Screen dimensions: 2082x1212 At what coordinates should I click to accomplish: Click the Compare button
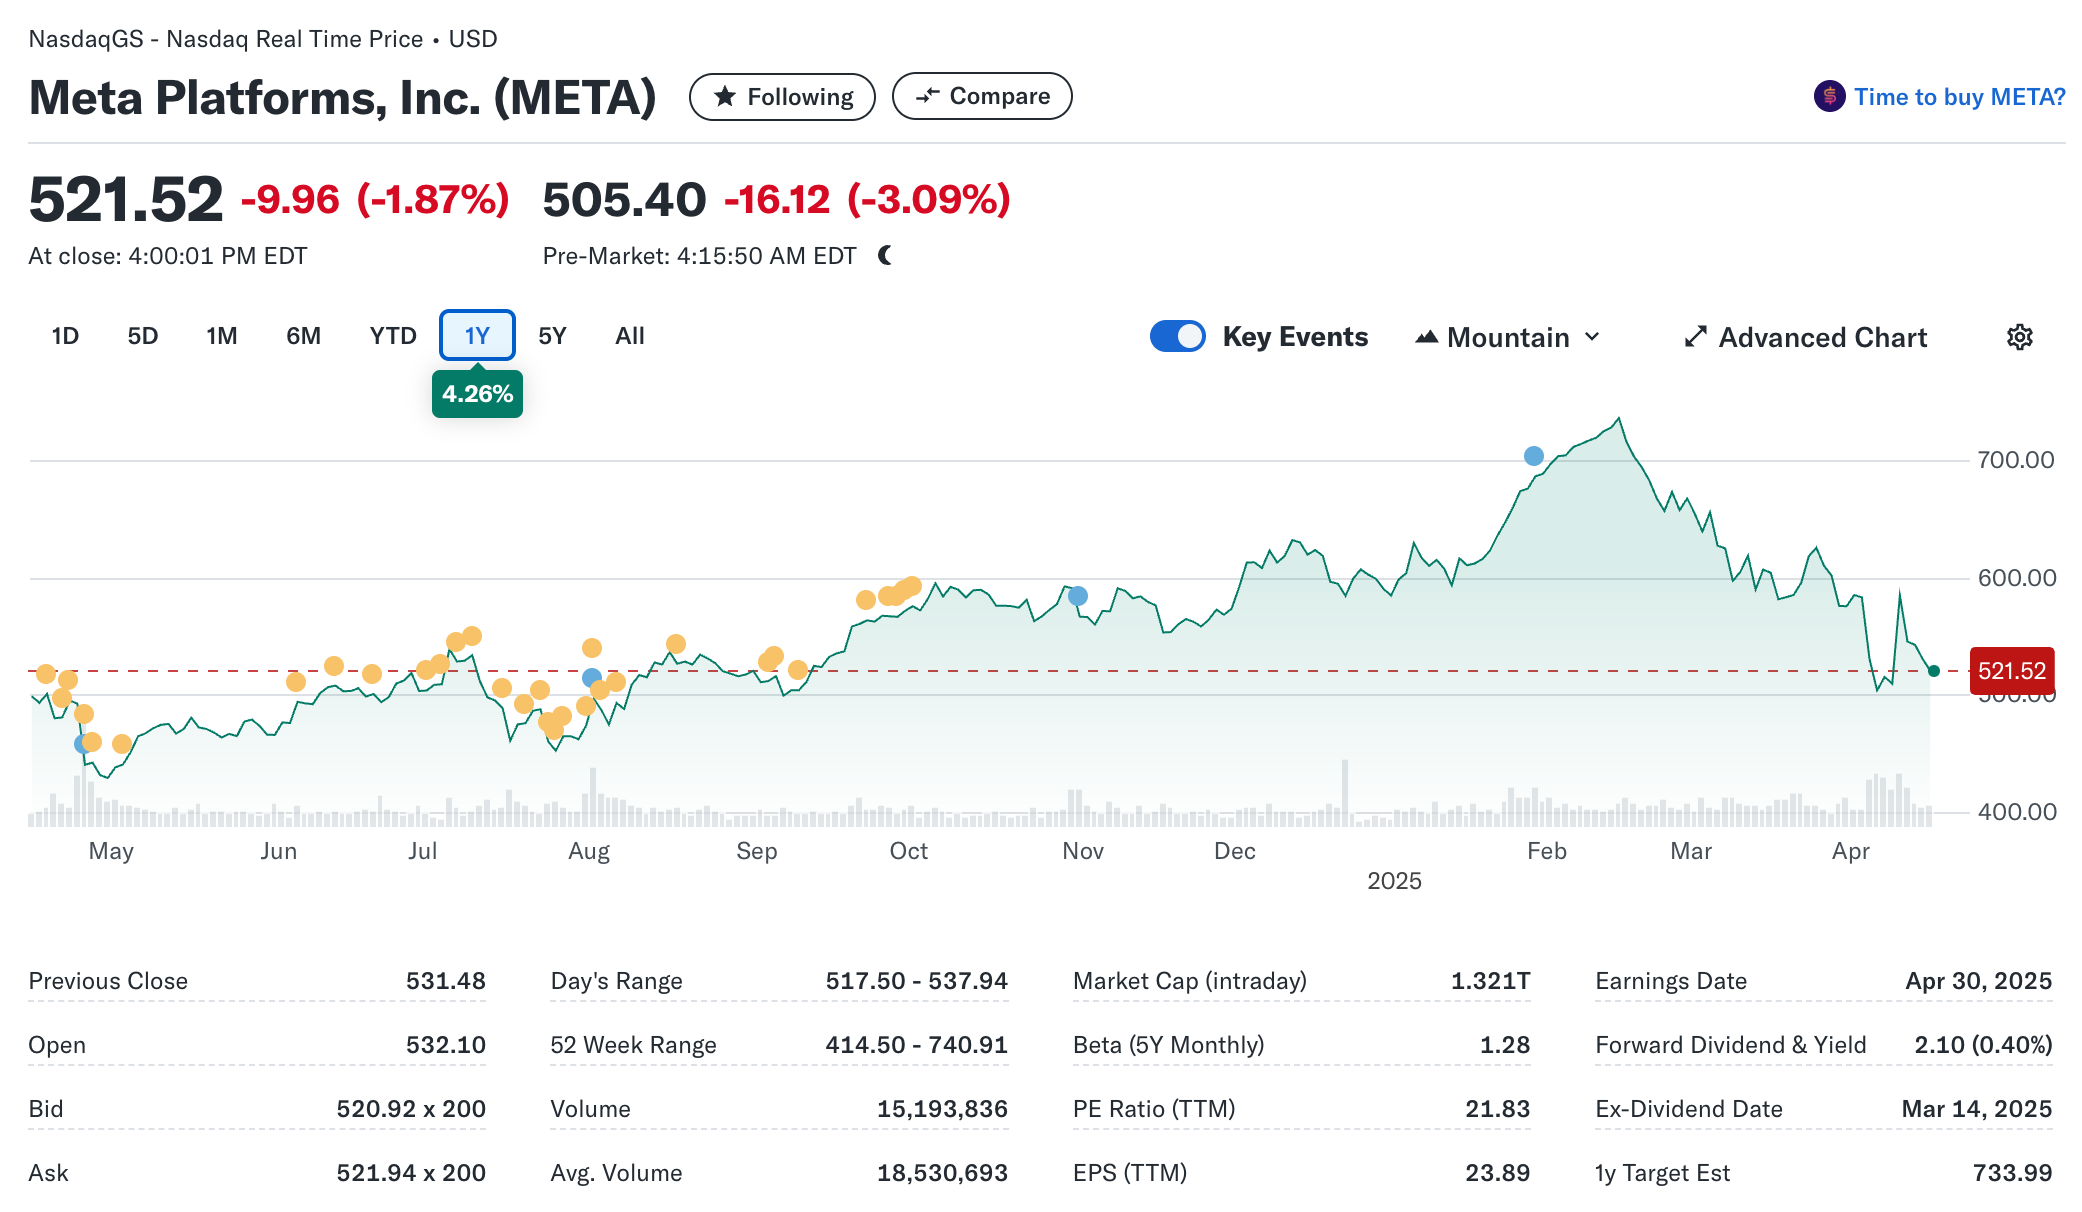click(x=981, y=96)
